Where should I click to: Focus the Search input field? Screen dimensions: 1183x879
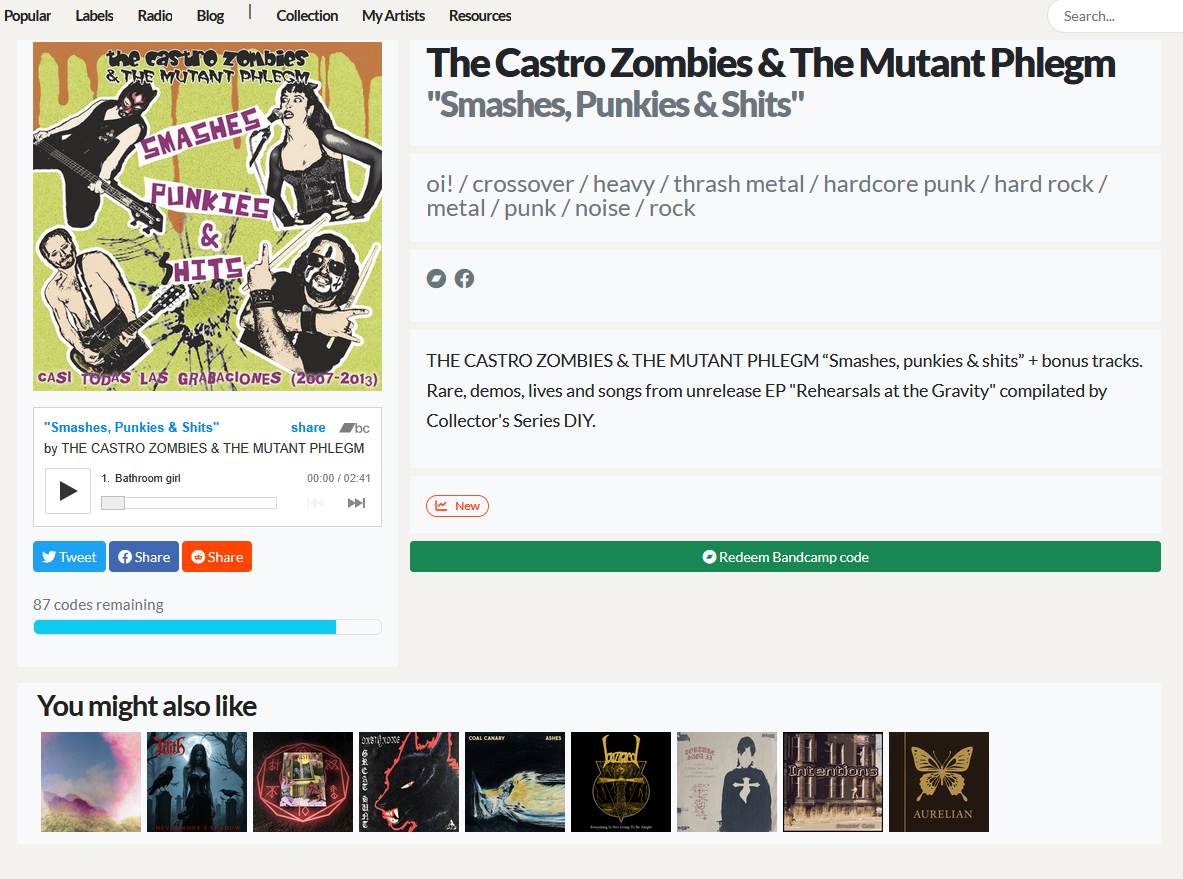click(1115, 16)
